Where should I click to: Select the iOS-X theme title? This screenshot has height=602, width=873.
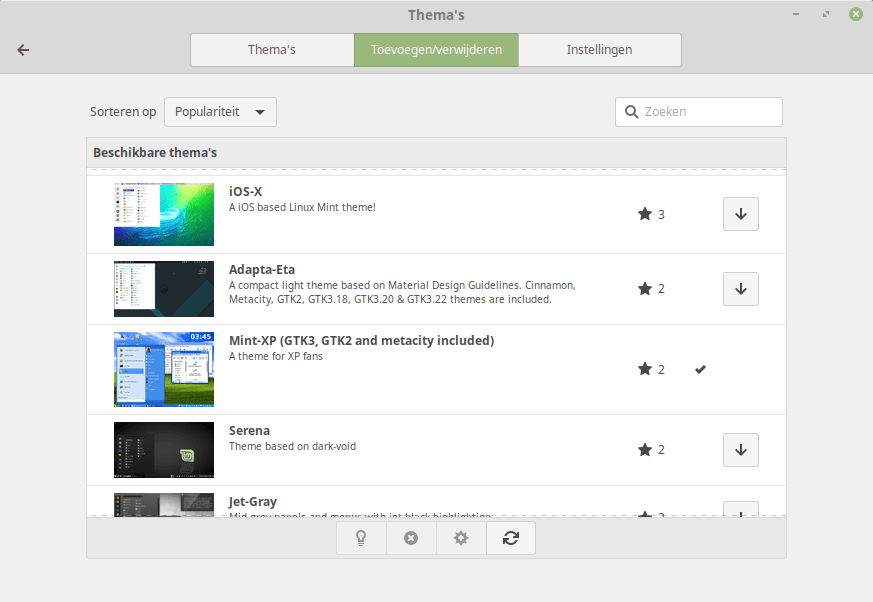coord(246,192)
